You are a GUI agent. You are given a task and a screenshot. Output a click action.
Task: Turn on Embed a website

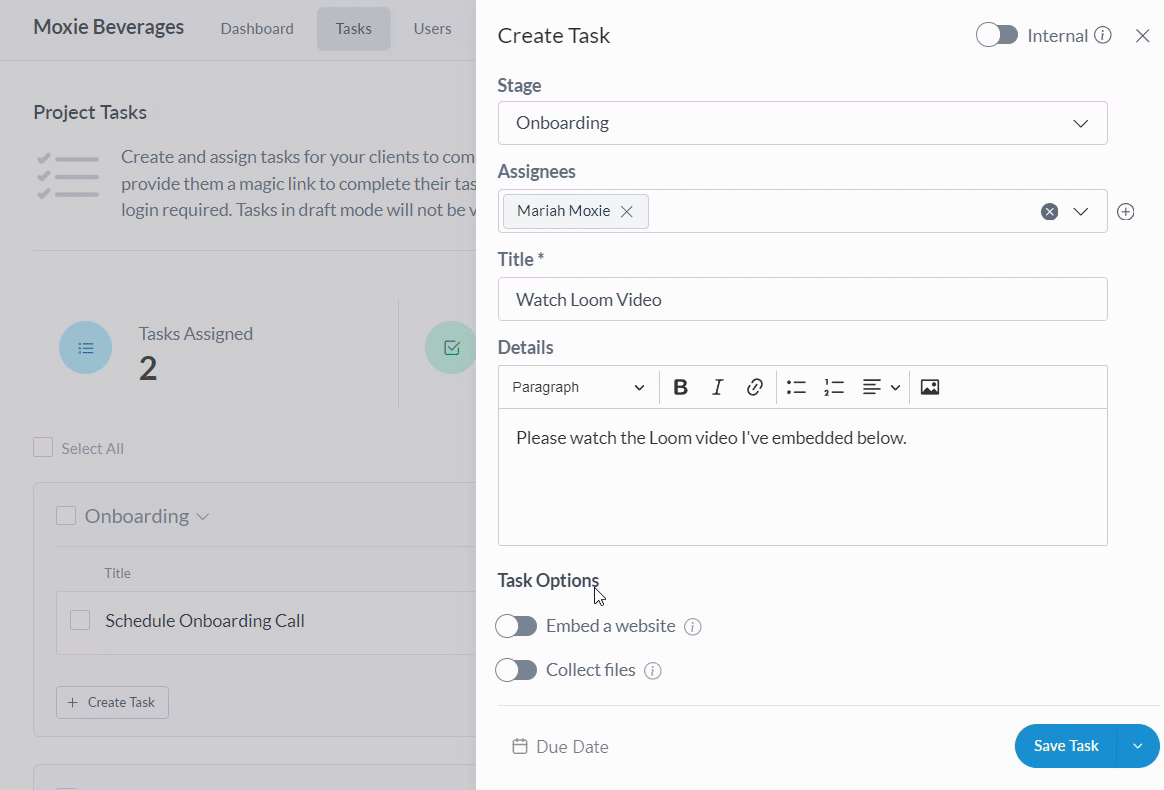pyautogui.click(x=516, y=627)
